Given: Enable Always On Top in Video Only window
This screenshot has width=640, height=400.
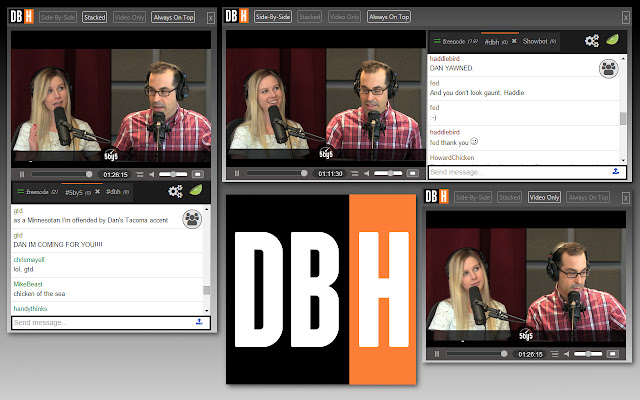Looking at the screenshot, I should (x=588, y=197).
